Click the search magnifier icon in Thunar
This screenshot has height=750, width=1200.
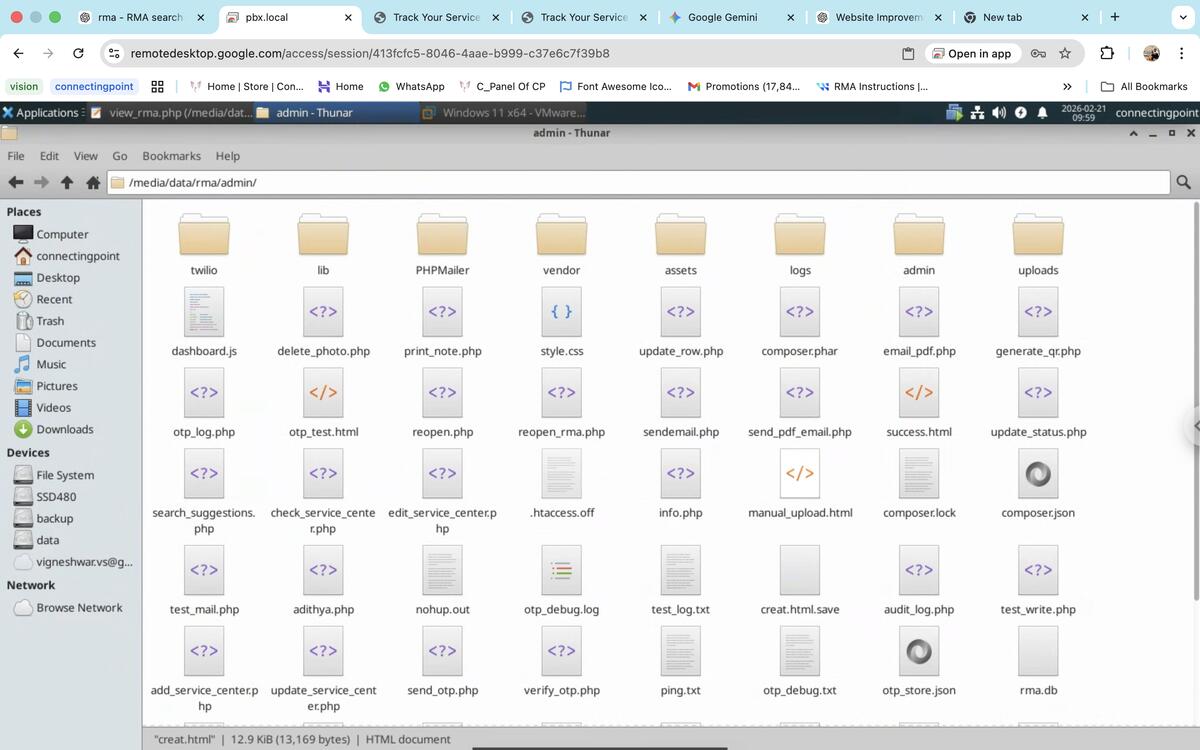click(x=1184, y=182)
